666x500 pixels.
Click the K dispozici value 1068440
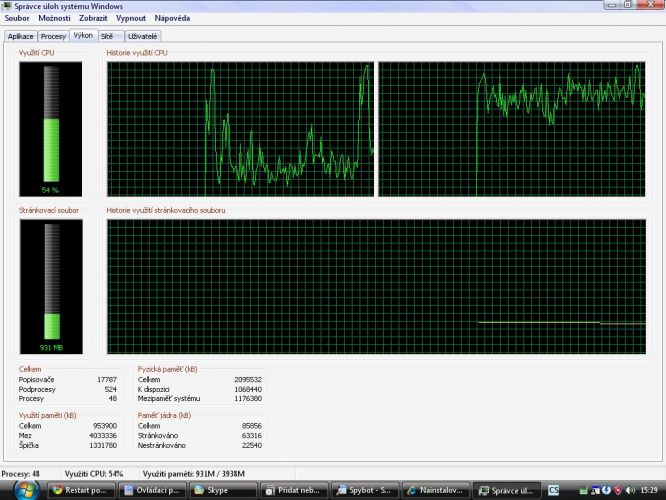[x=248, y=390]
